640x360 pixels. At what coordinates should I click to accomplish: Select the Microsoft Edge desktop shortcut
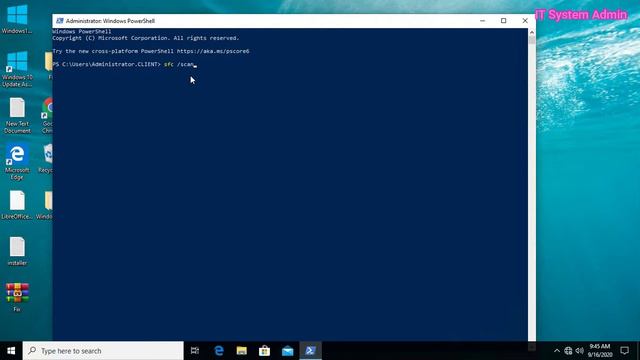tap(17, 162)
